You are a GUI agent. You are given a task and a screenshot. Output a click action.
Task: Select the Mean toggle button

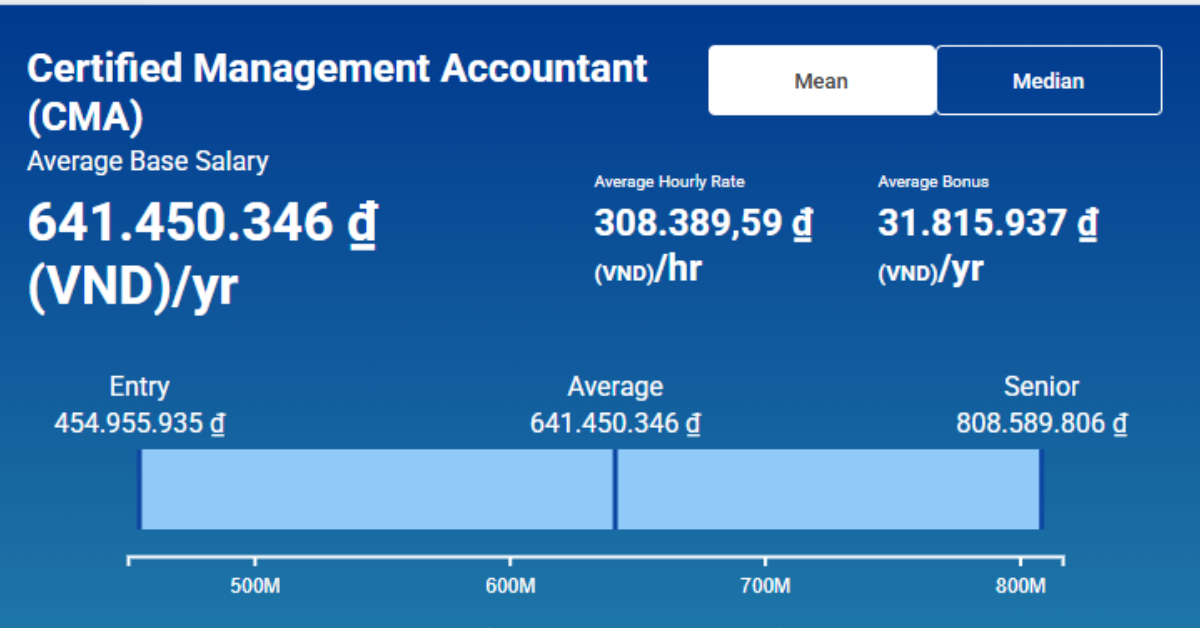[x=821, y=81]
